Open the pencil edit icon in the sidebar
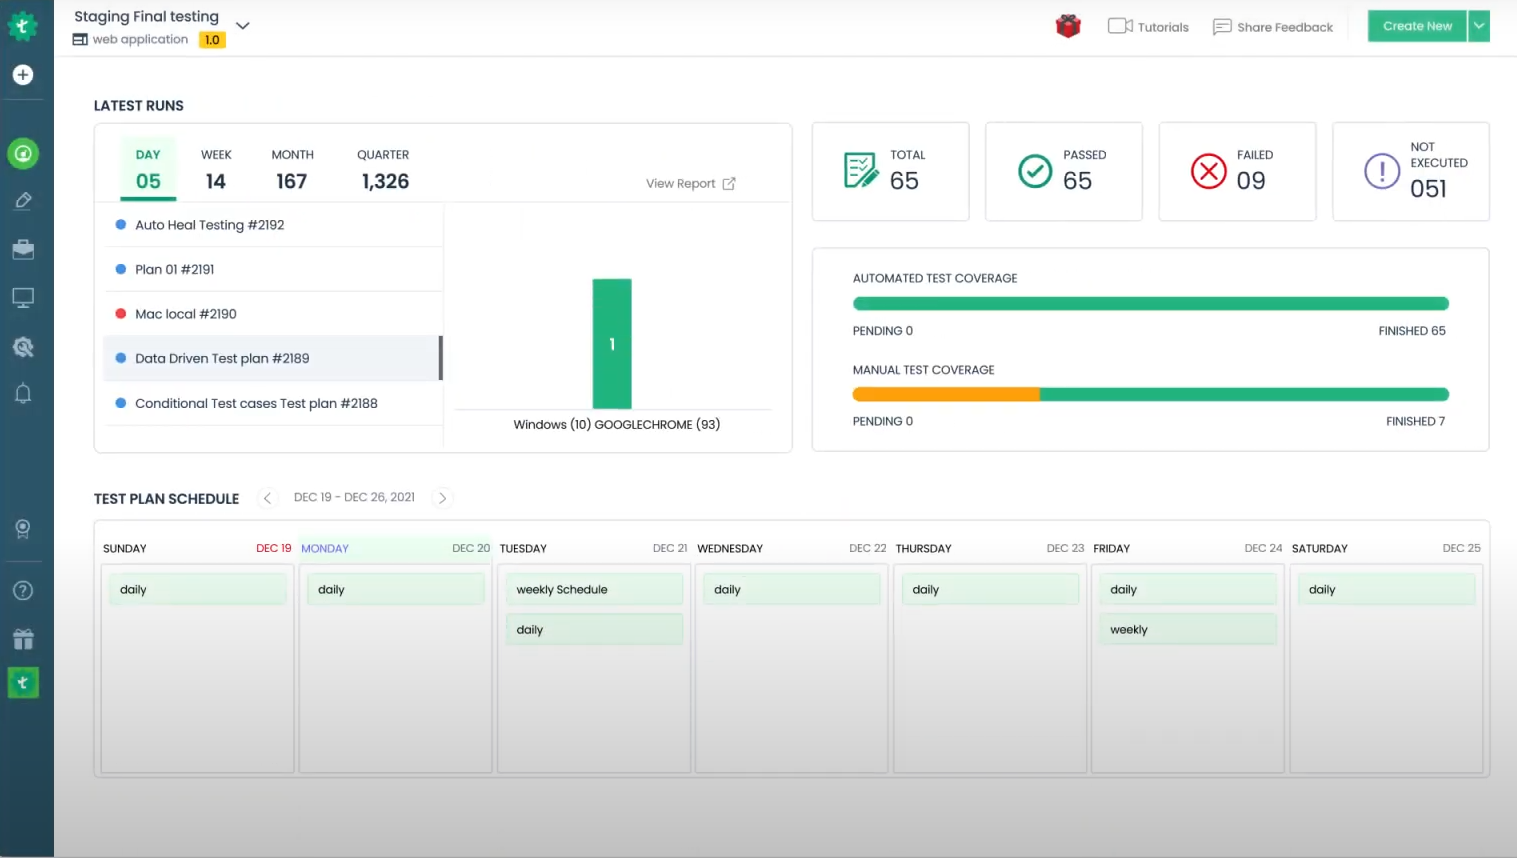Viewport: 1517px width, 858px height. click(x=23, y=201)
